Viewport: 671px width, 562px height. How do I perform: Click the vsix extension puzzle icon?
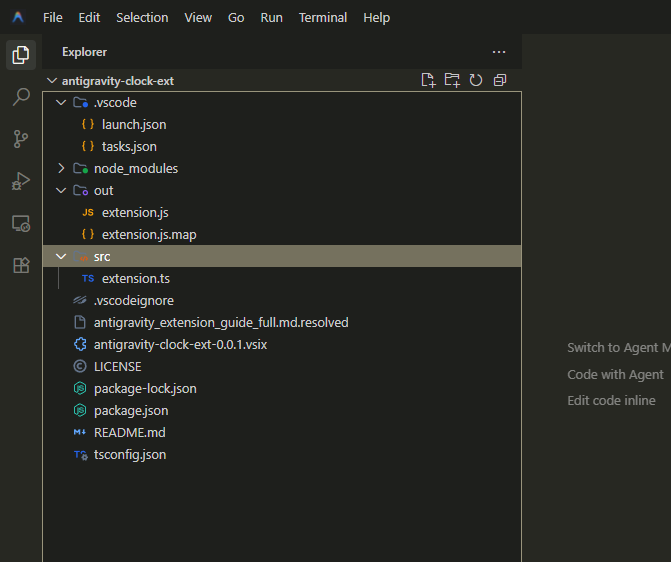click(x=80, y=344)
